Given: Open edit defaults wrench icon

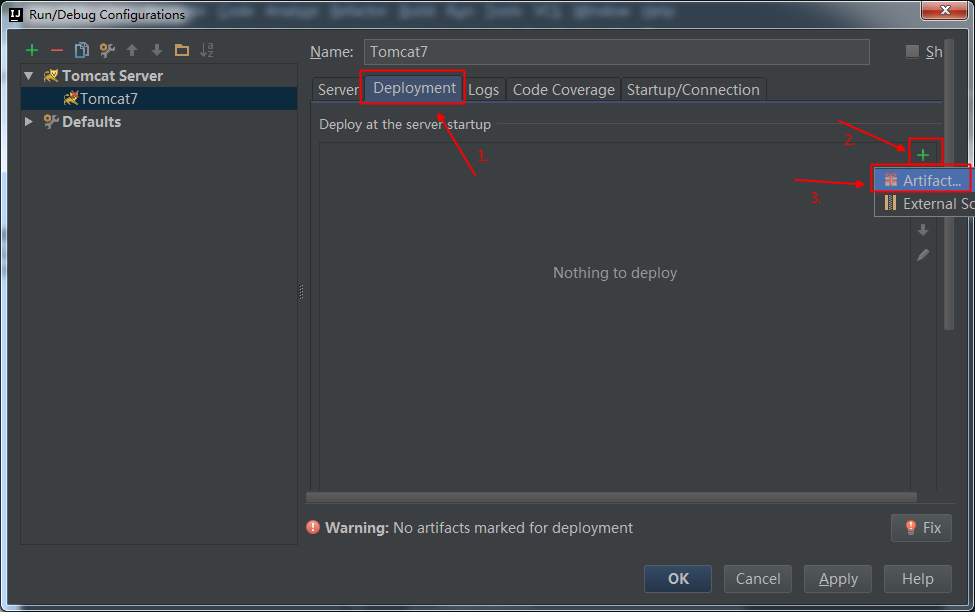Looking at the screenshot, I should (107, 51).
